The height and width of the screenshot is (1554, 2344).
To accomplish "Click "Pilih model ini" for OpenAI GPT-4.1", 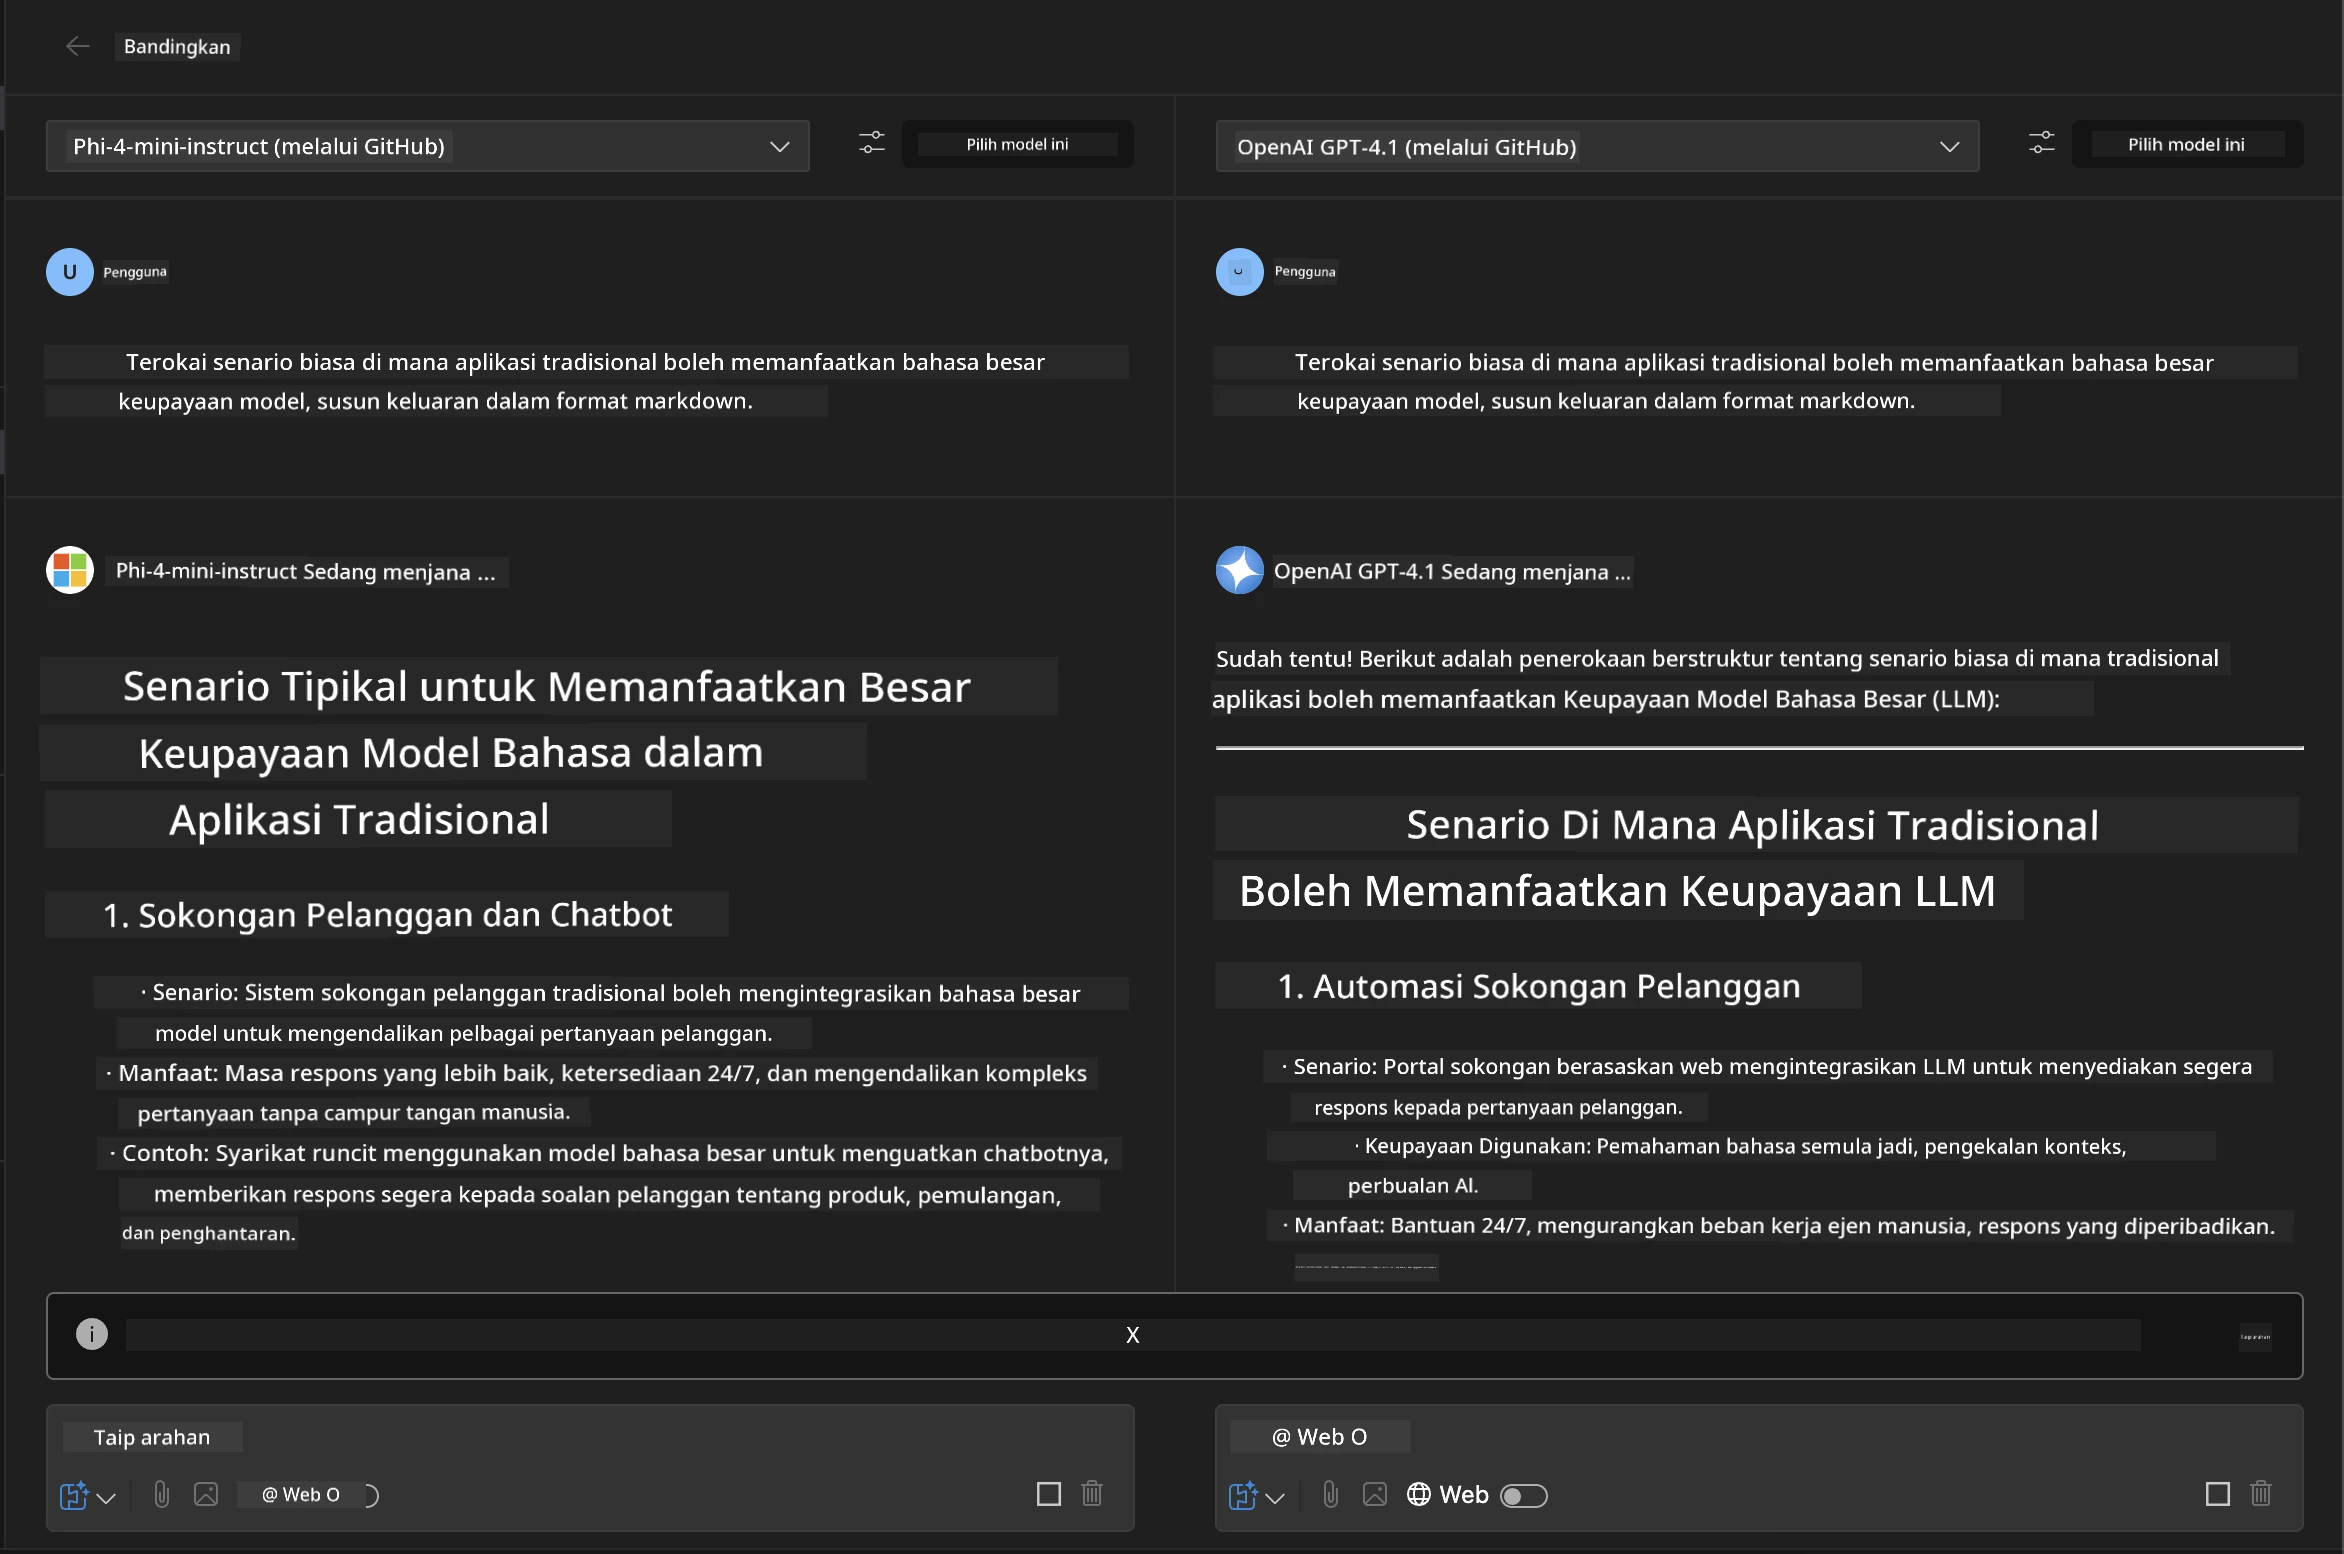I will 2187,144.
